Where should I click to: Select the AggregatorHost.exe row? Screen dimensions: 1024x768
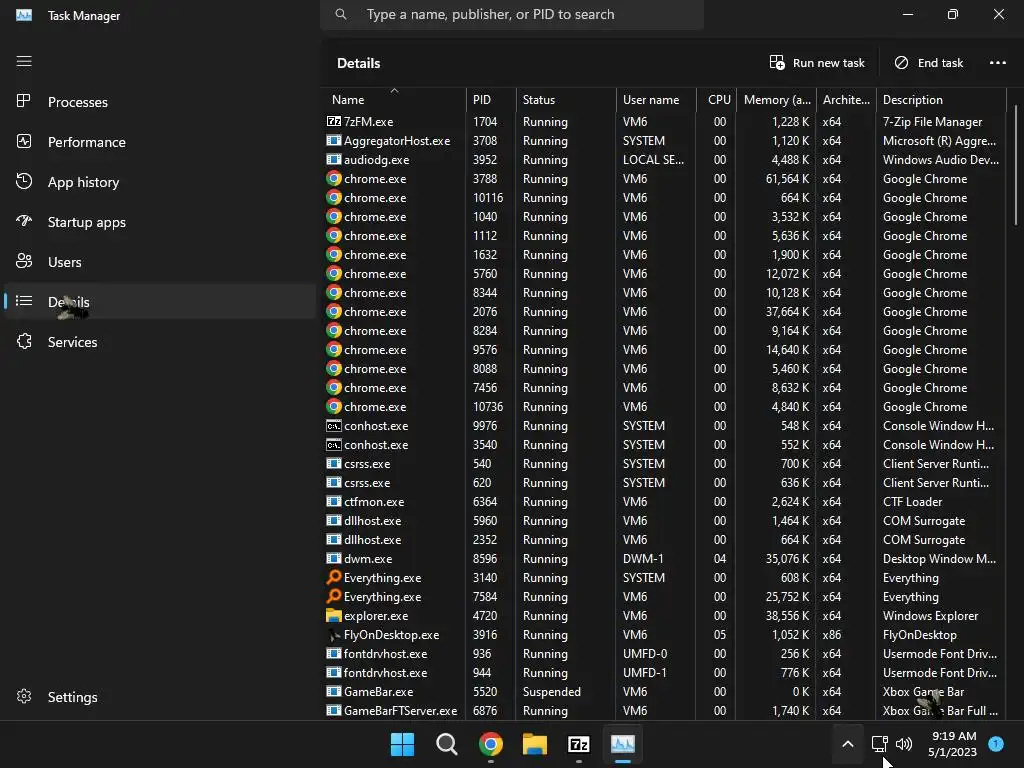(x=665, y=140)
